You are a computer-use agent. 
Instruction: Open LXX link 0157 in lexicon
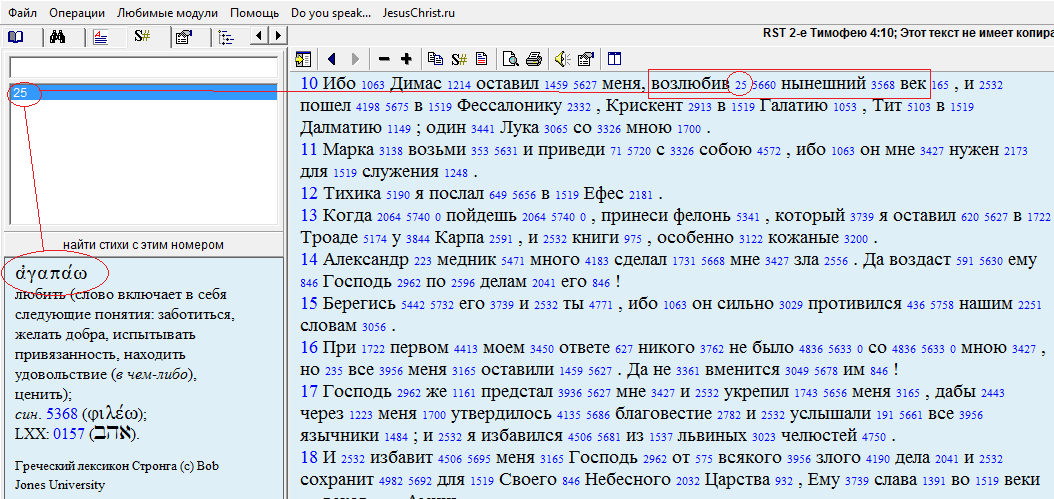(x=69, y=434)
